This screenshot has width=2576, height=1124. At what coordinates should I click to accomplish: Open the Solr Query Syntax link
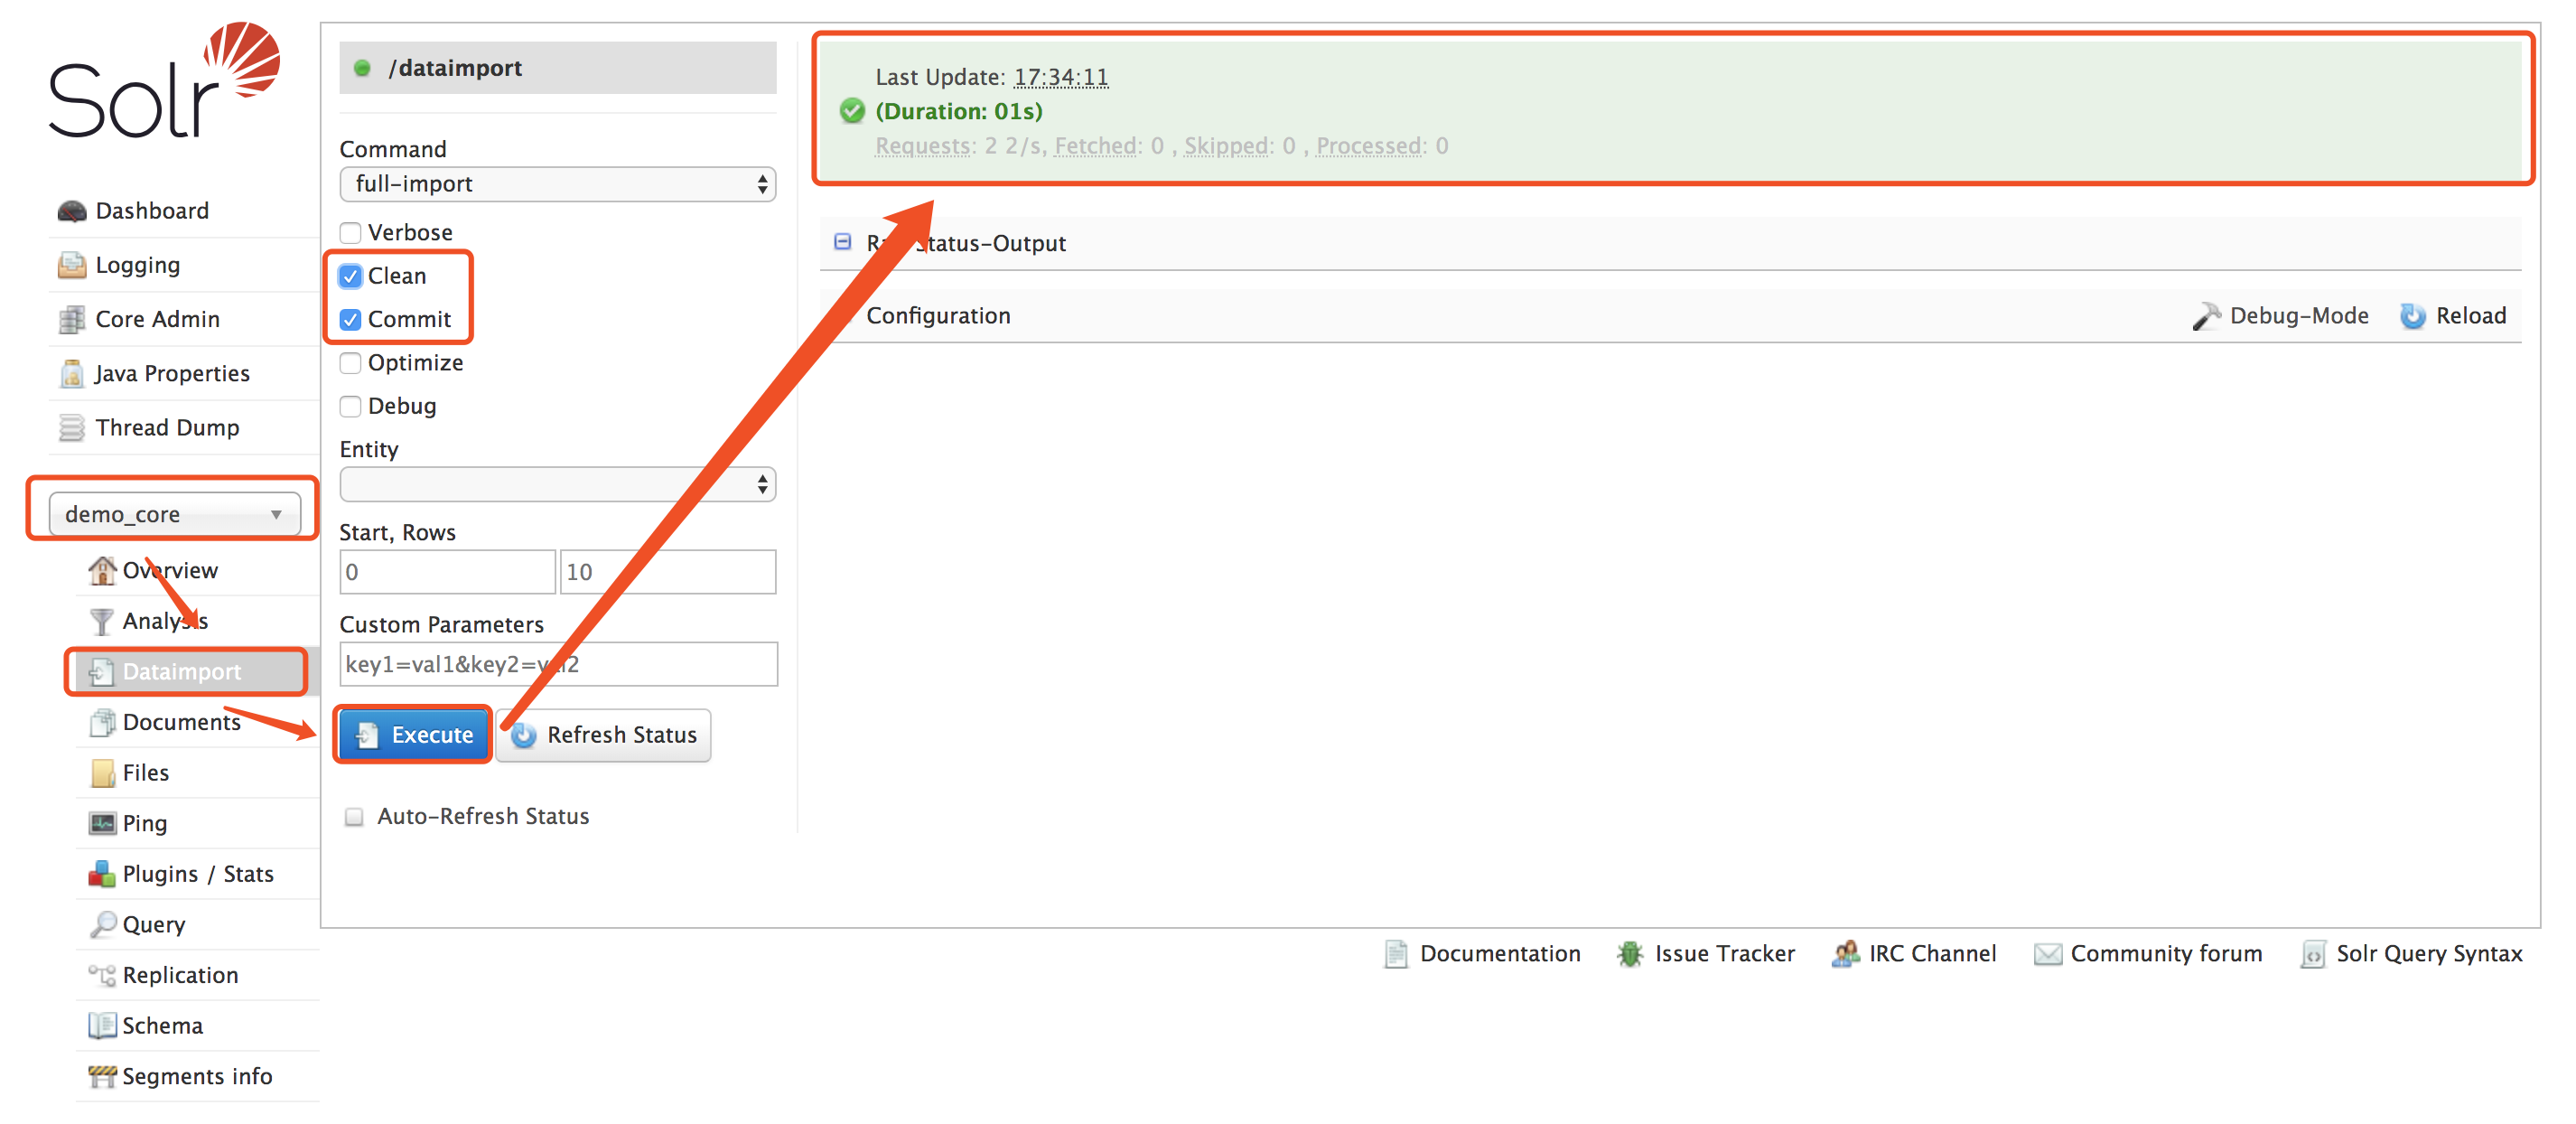tap(2428, 954)
